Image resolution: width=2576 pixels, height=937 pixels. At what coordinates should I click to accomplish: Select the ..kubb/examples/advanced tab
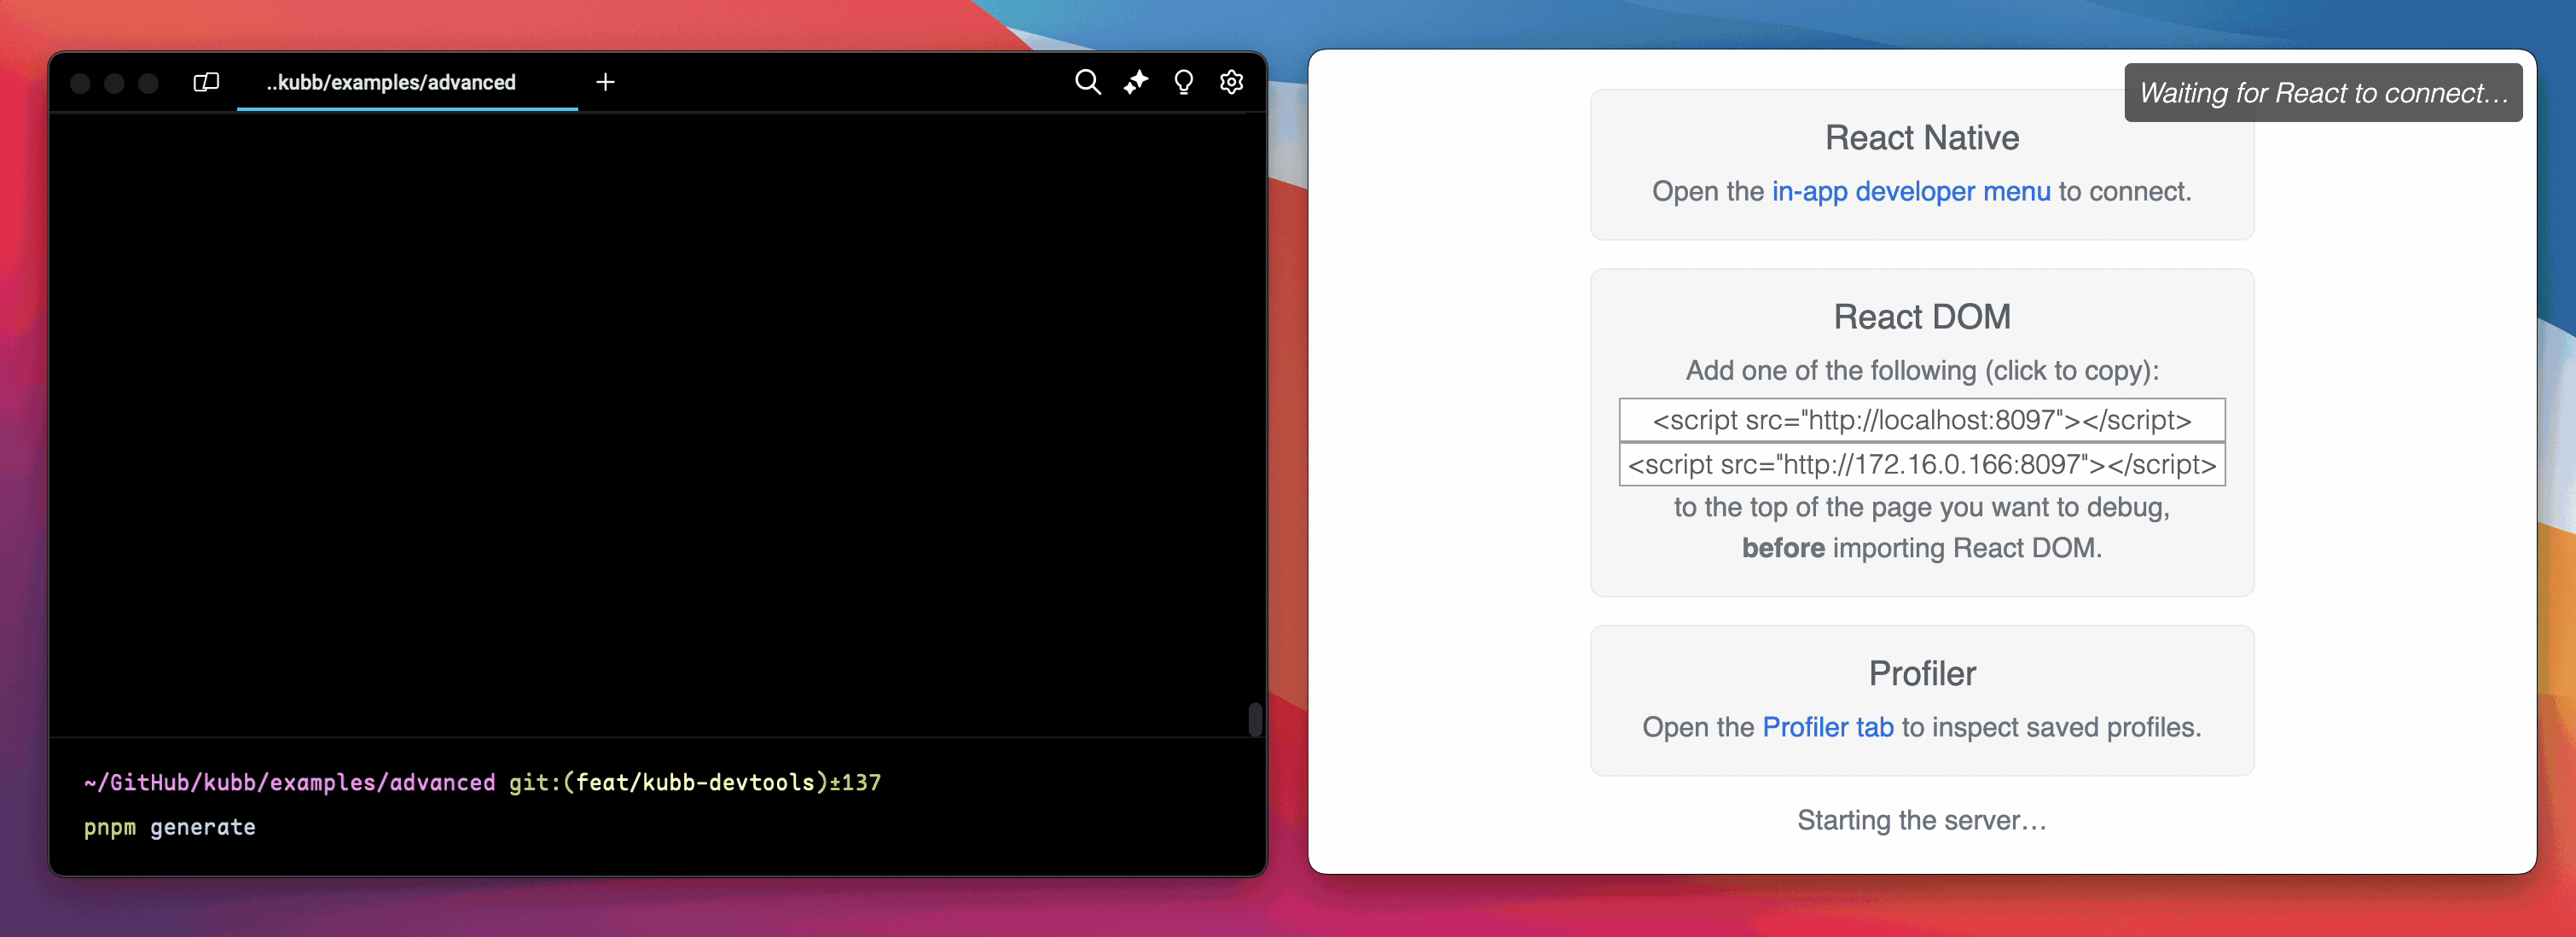coord(407,82)
